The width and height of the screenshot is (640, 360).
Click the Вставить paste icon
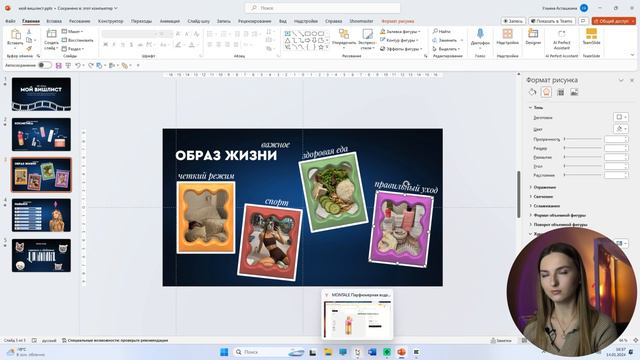click(x=16, y=34)
